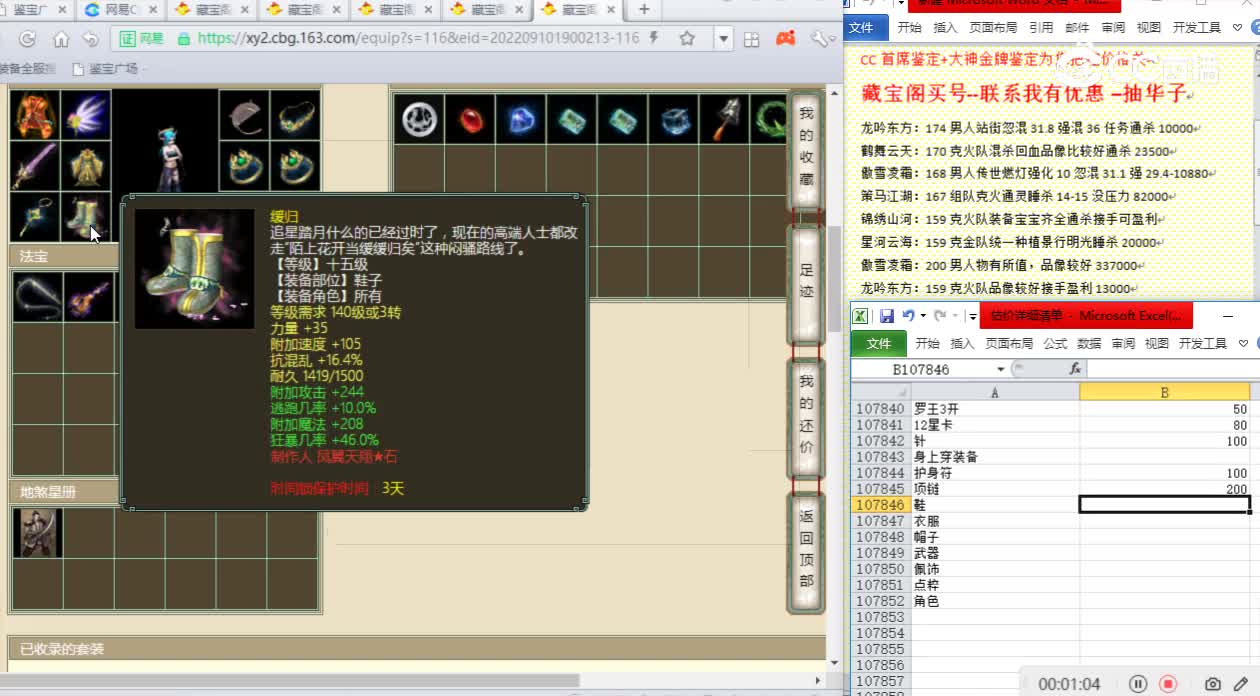
Task: Open a new browser tab
Action: (644, 10)
